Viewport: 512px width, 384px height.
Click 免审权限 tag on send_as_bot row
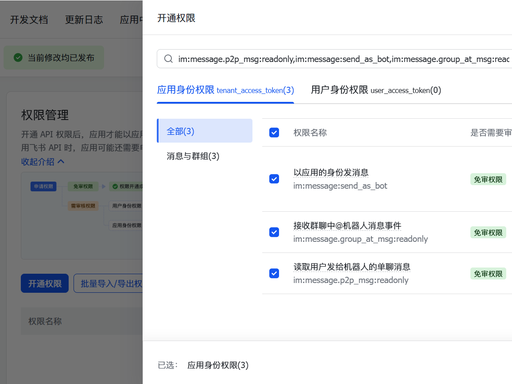point(488,180)
